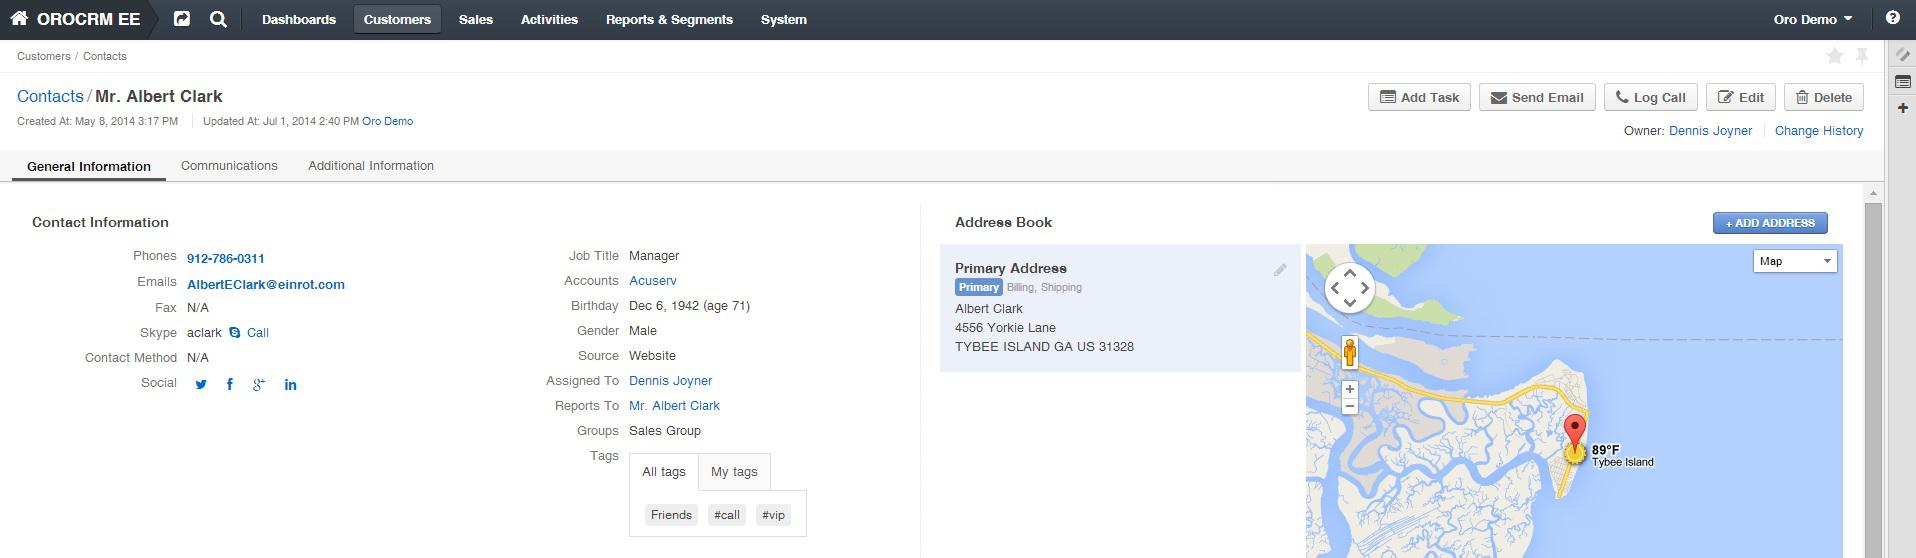
Task: Click the Primary address badge
Action: point(979,287)
